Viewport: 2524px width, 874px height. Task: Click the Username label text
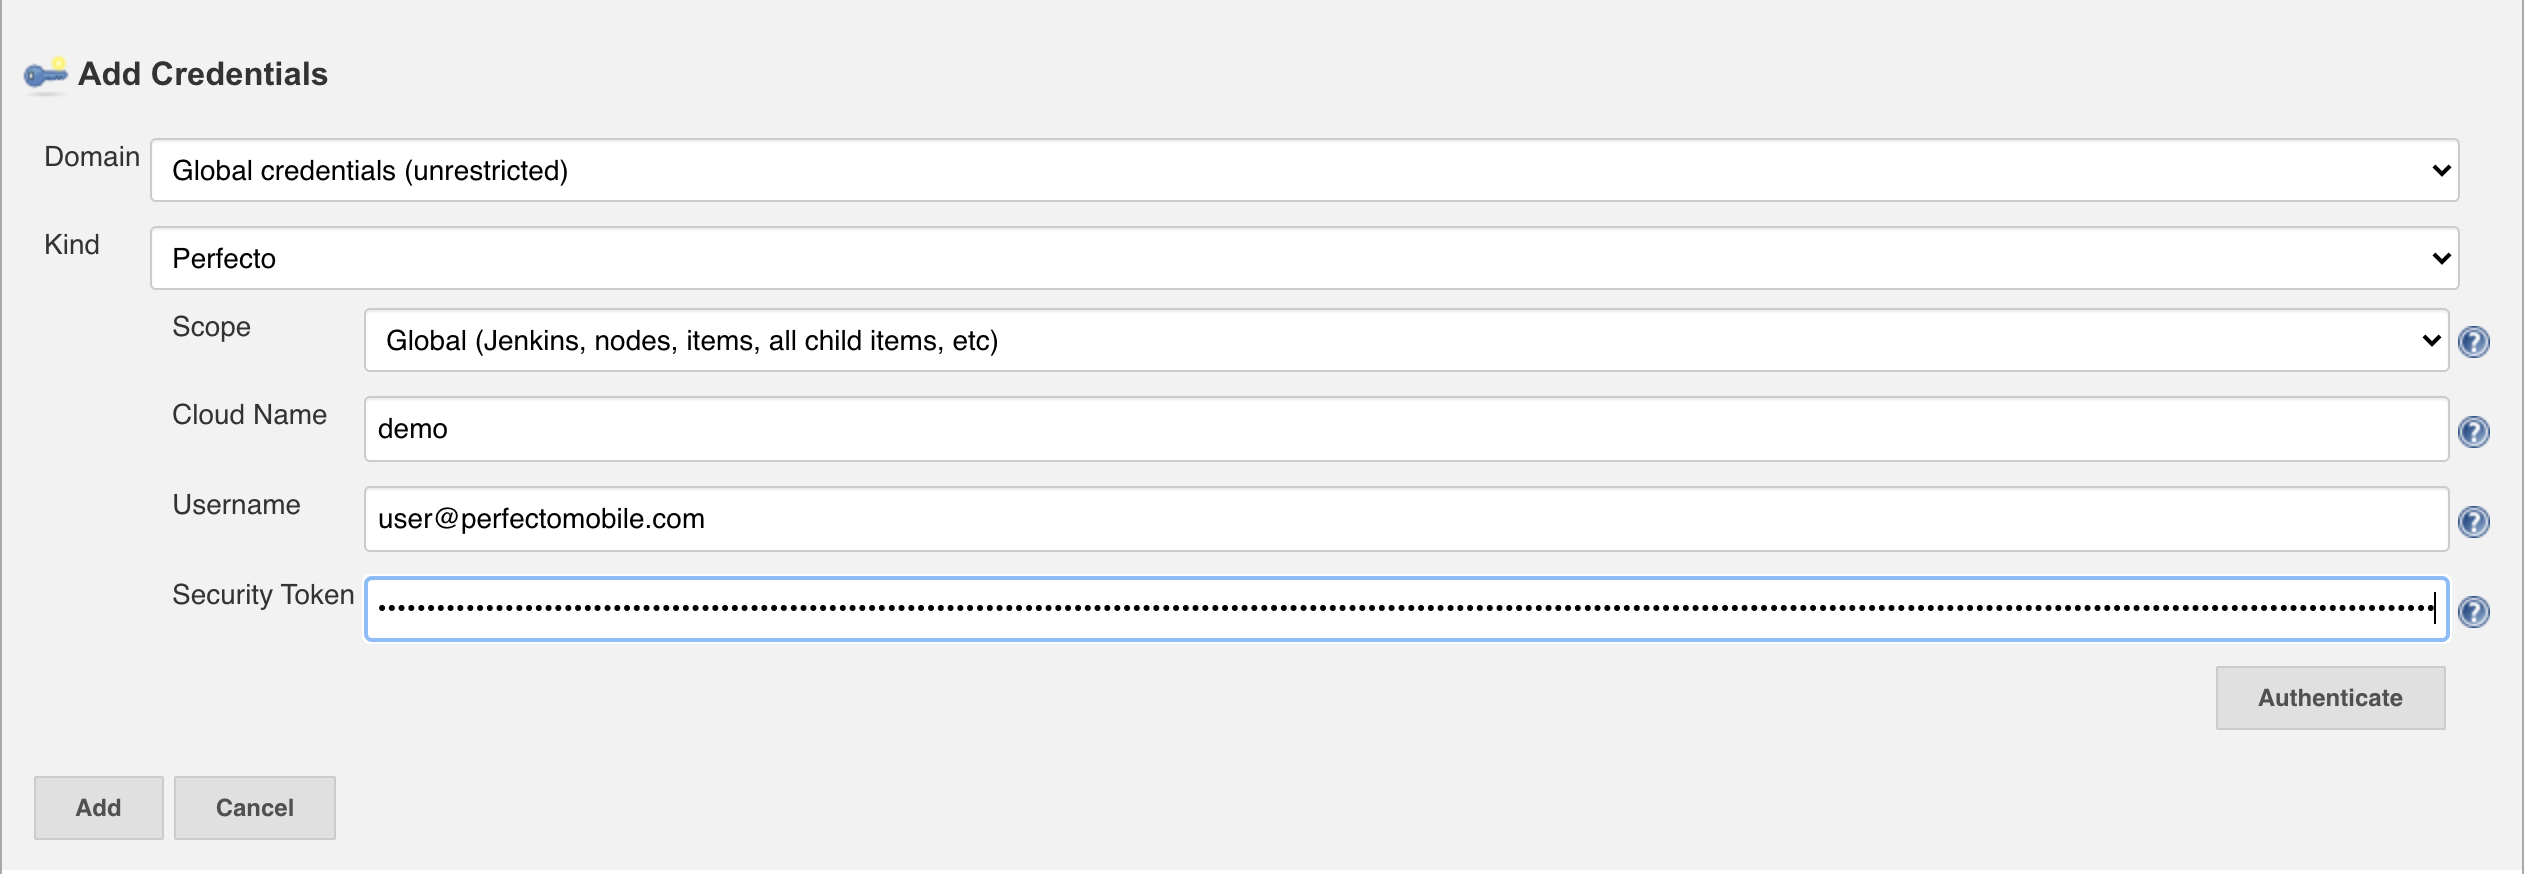(236, 505)
